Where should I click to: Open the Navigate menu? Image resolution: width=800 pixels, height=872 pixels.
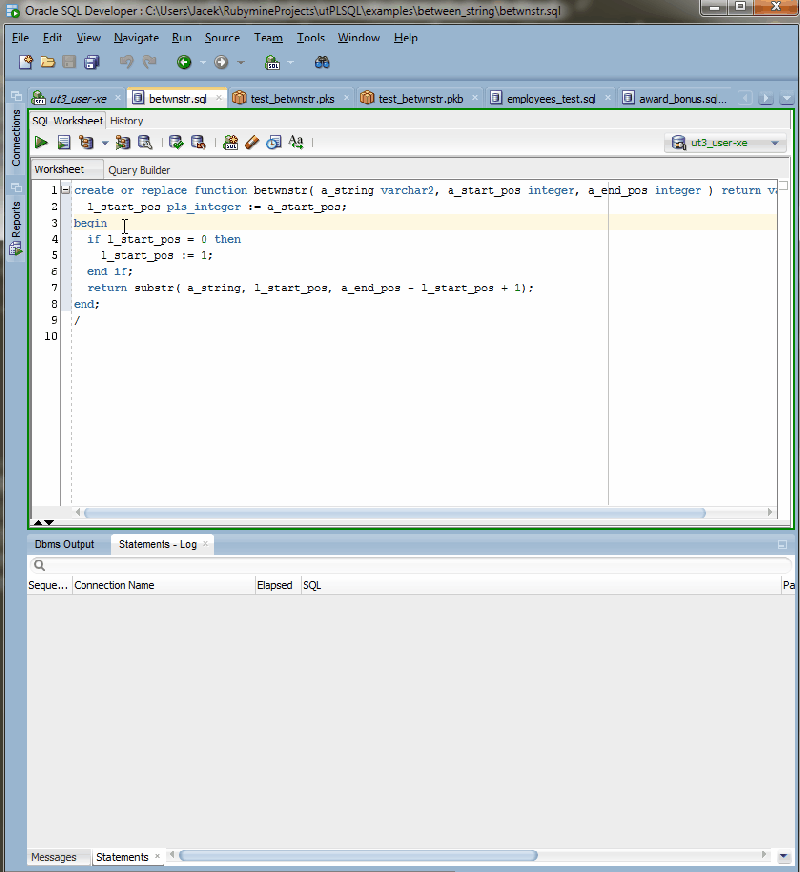click(x=135, y=37)
